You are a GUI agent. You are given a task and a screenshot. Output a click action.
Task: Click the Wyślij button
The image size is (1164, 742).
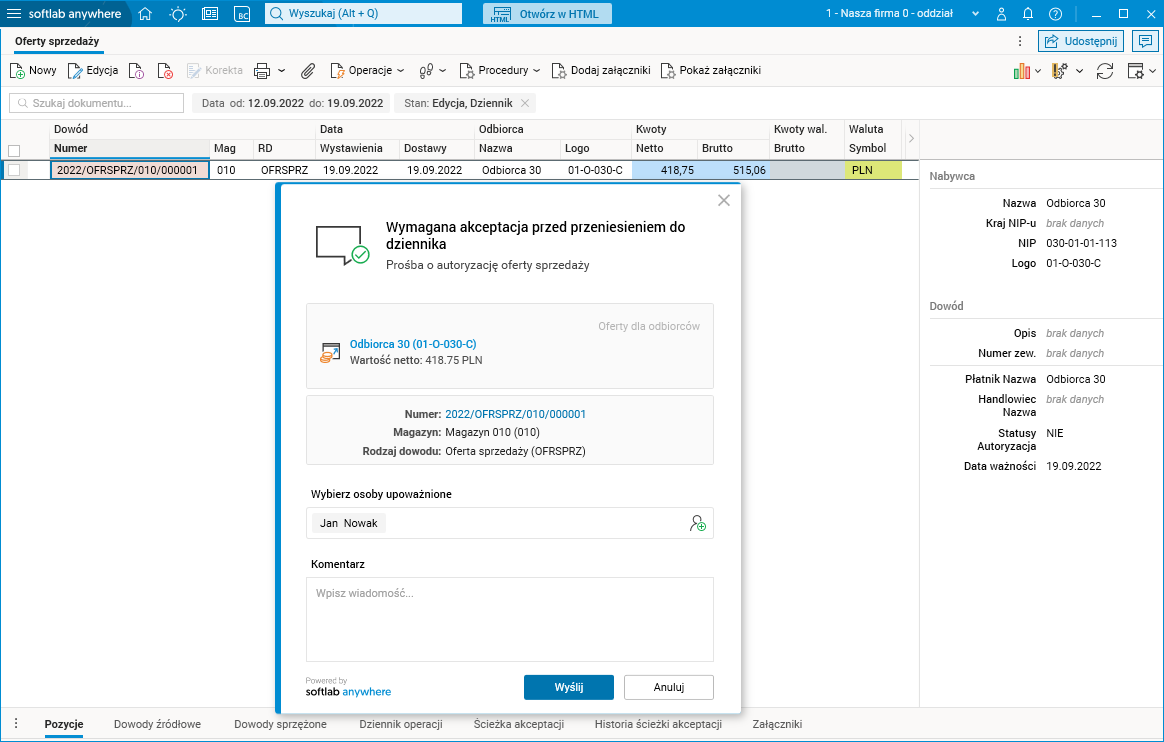coord(569,687)
